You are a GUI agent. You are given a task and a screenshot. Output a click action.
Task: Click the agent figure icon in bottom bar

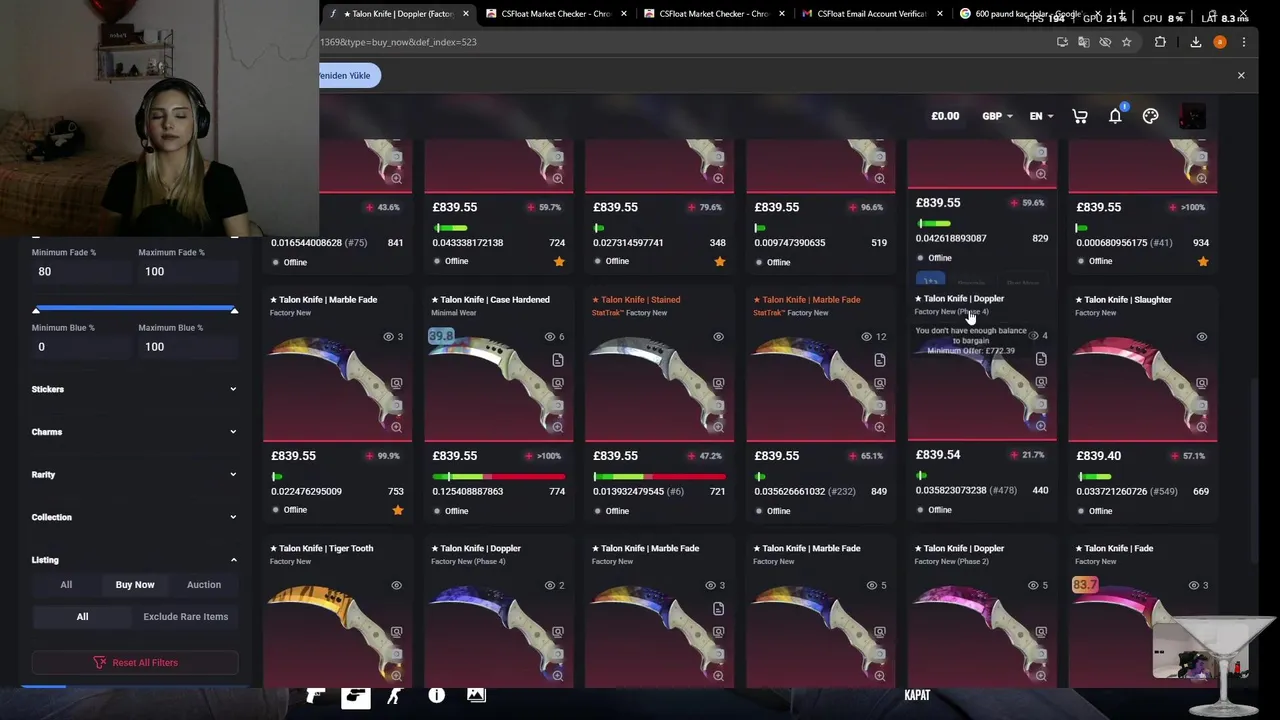394,695
